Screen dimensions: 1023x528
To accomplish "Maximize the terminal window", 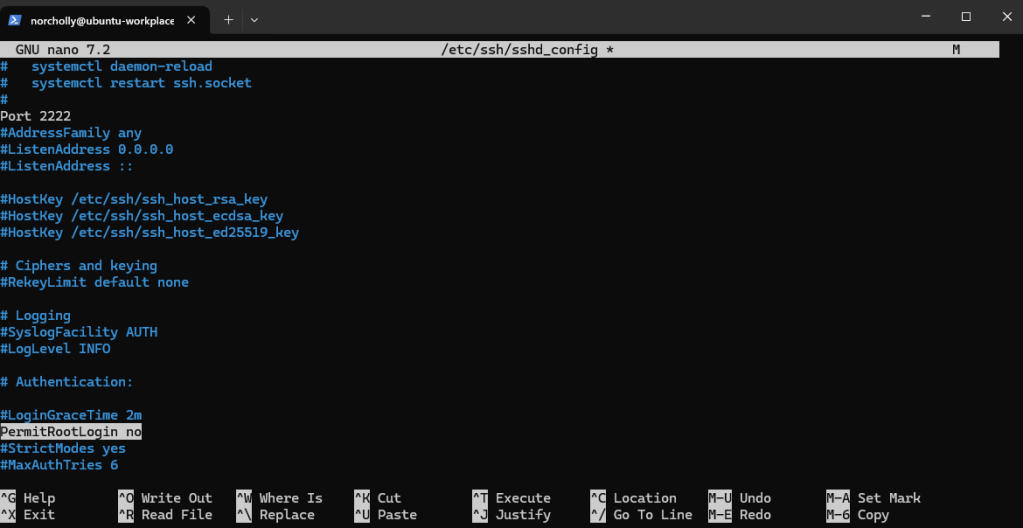I will (966, 17).
